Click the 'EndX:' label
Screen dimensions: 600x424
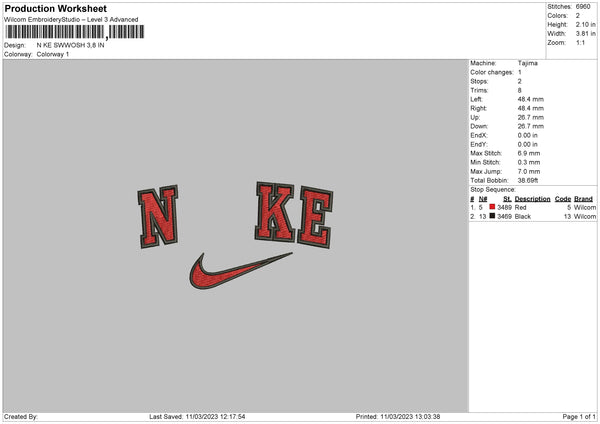[x=479, y=135]
